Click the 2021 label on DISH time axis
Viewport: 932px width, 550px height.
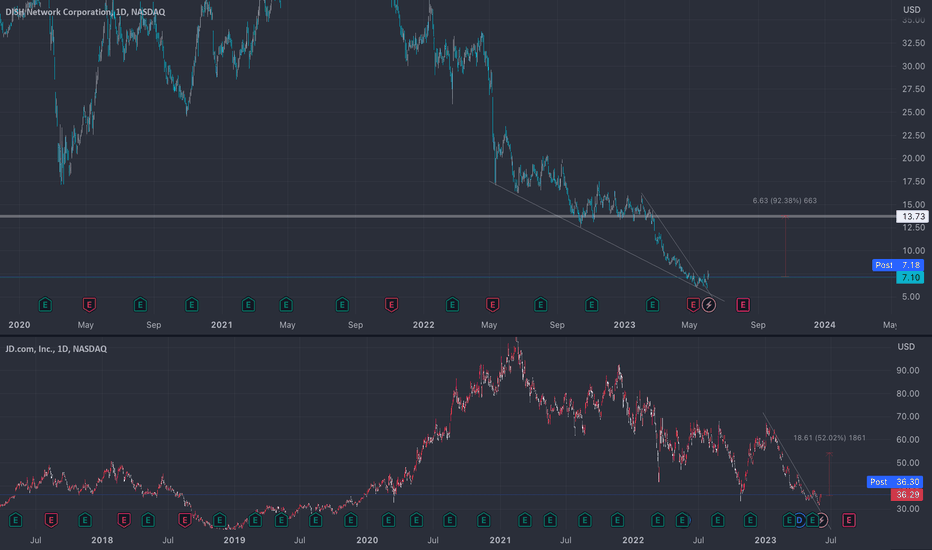point(222,325)
